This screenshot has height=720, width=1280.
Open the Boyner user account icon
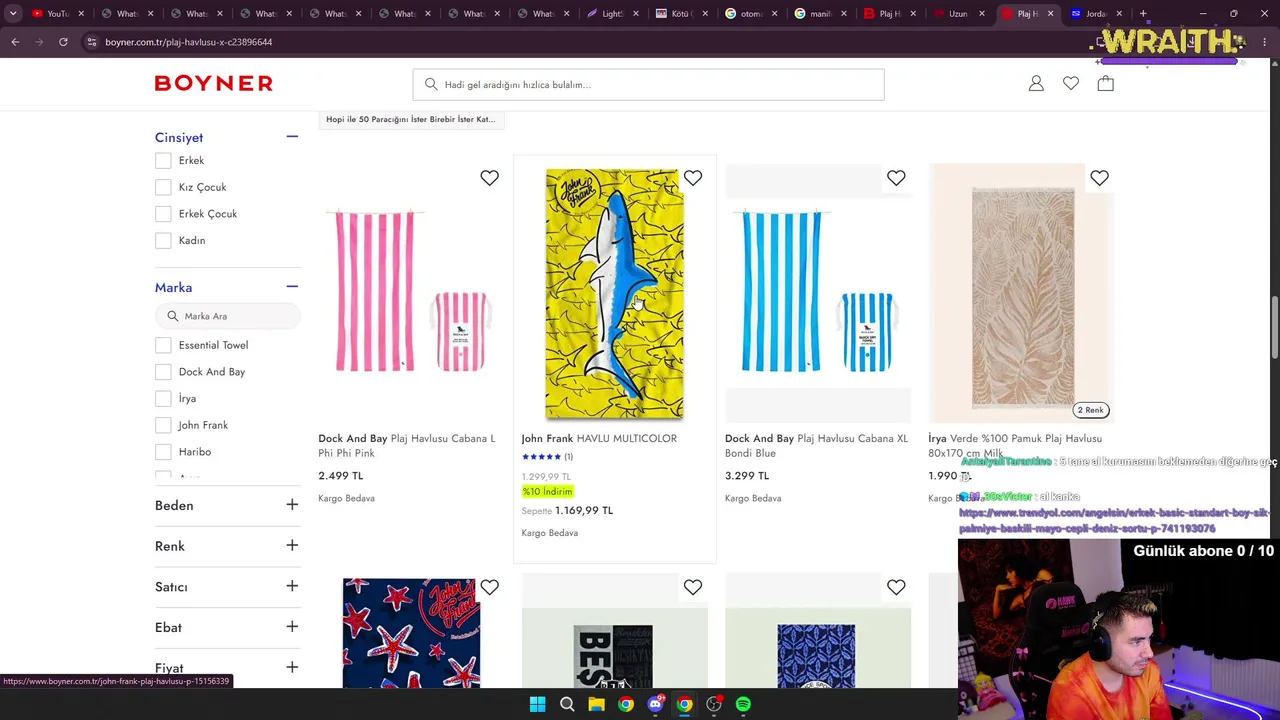[1036, 84]
